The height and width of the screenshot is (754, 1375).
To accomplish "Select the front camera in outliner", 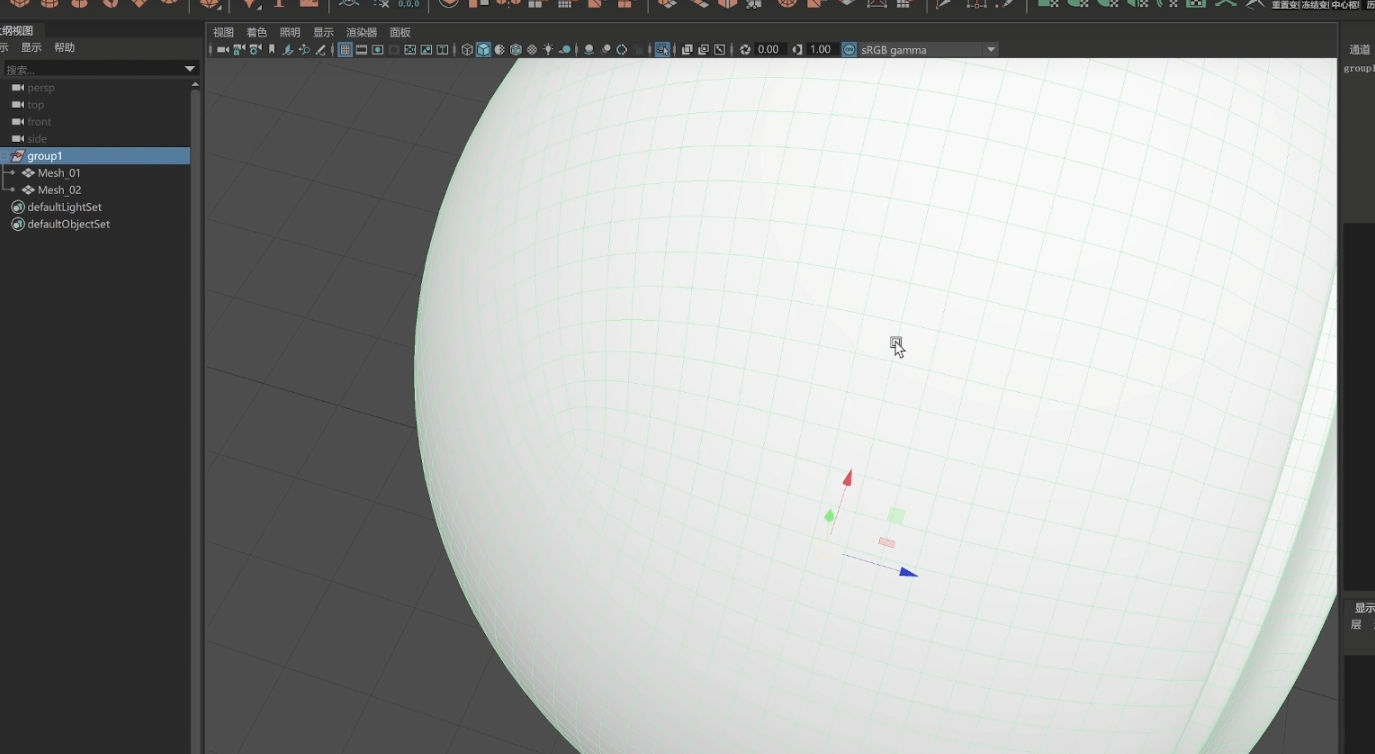I will pyautogui.click(x=39, y=122).
